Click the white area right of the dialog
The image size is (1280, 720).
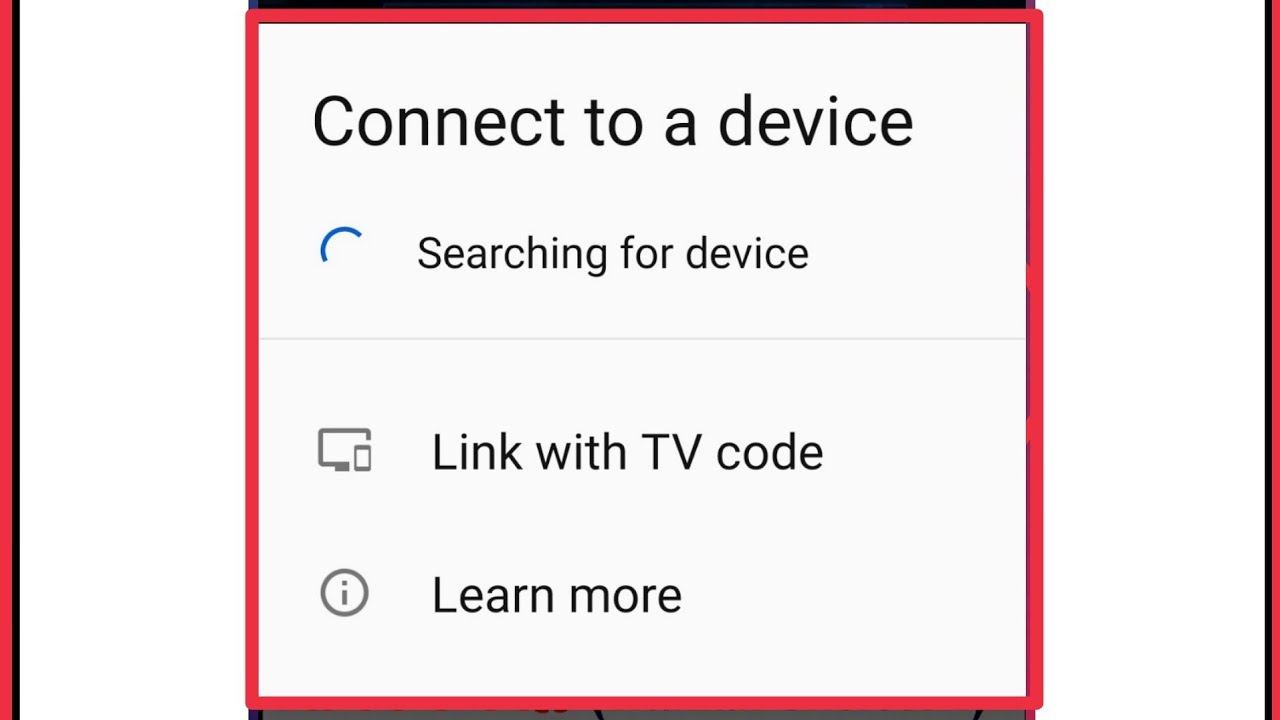(1154, 360)
